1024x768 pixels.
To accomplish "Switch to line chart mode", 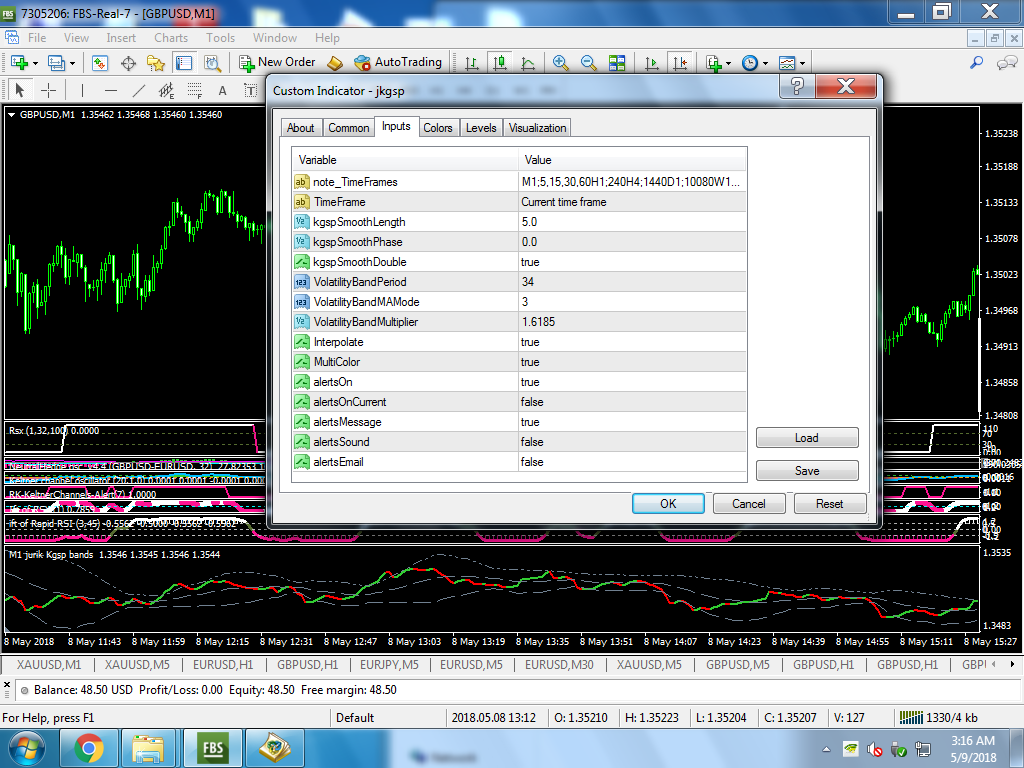I will (x=528, y=63).
